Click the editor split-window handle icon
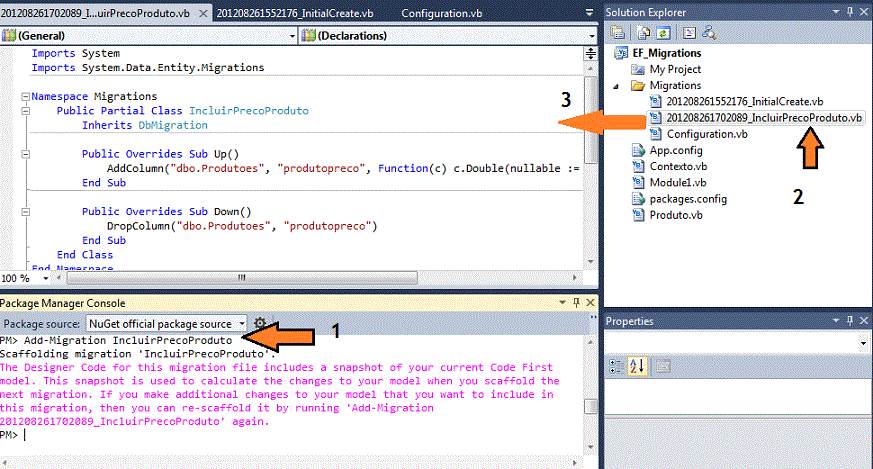 (x=590, y=53)
